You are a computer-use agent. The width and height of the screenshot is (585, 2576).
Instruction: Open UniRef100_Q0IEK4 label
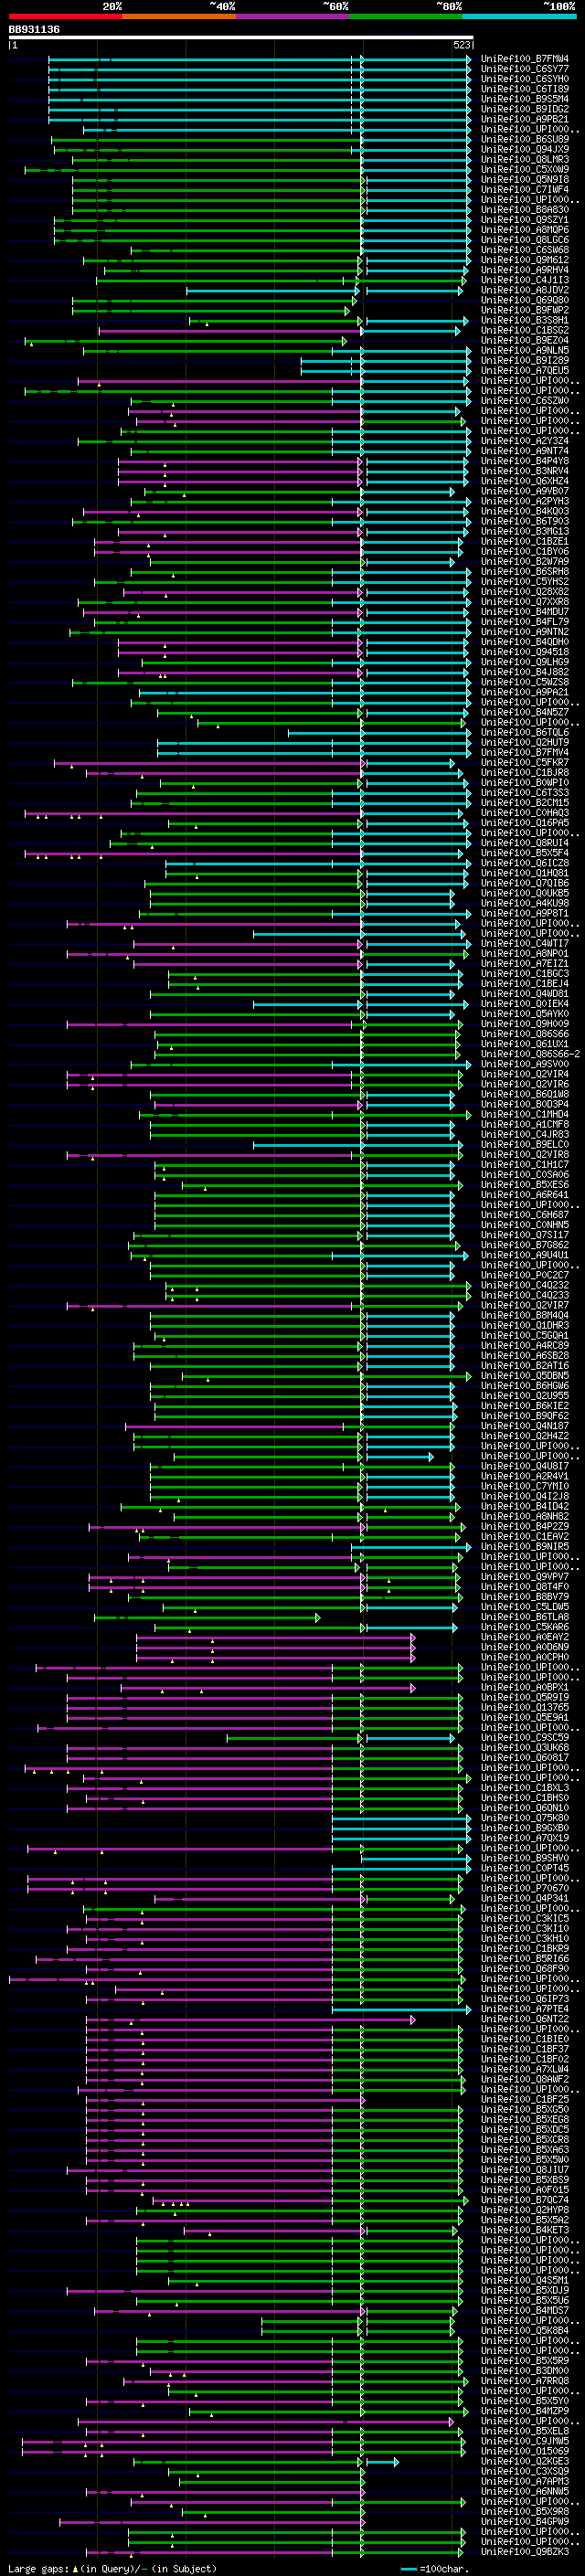coord(525,1004)
